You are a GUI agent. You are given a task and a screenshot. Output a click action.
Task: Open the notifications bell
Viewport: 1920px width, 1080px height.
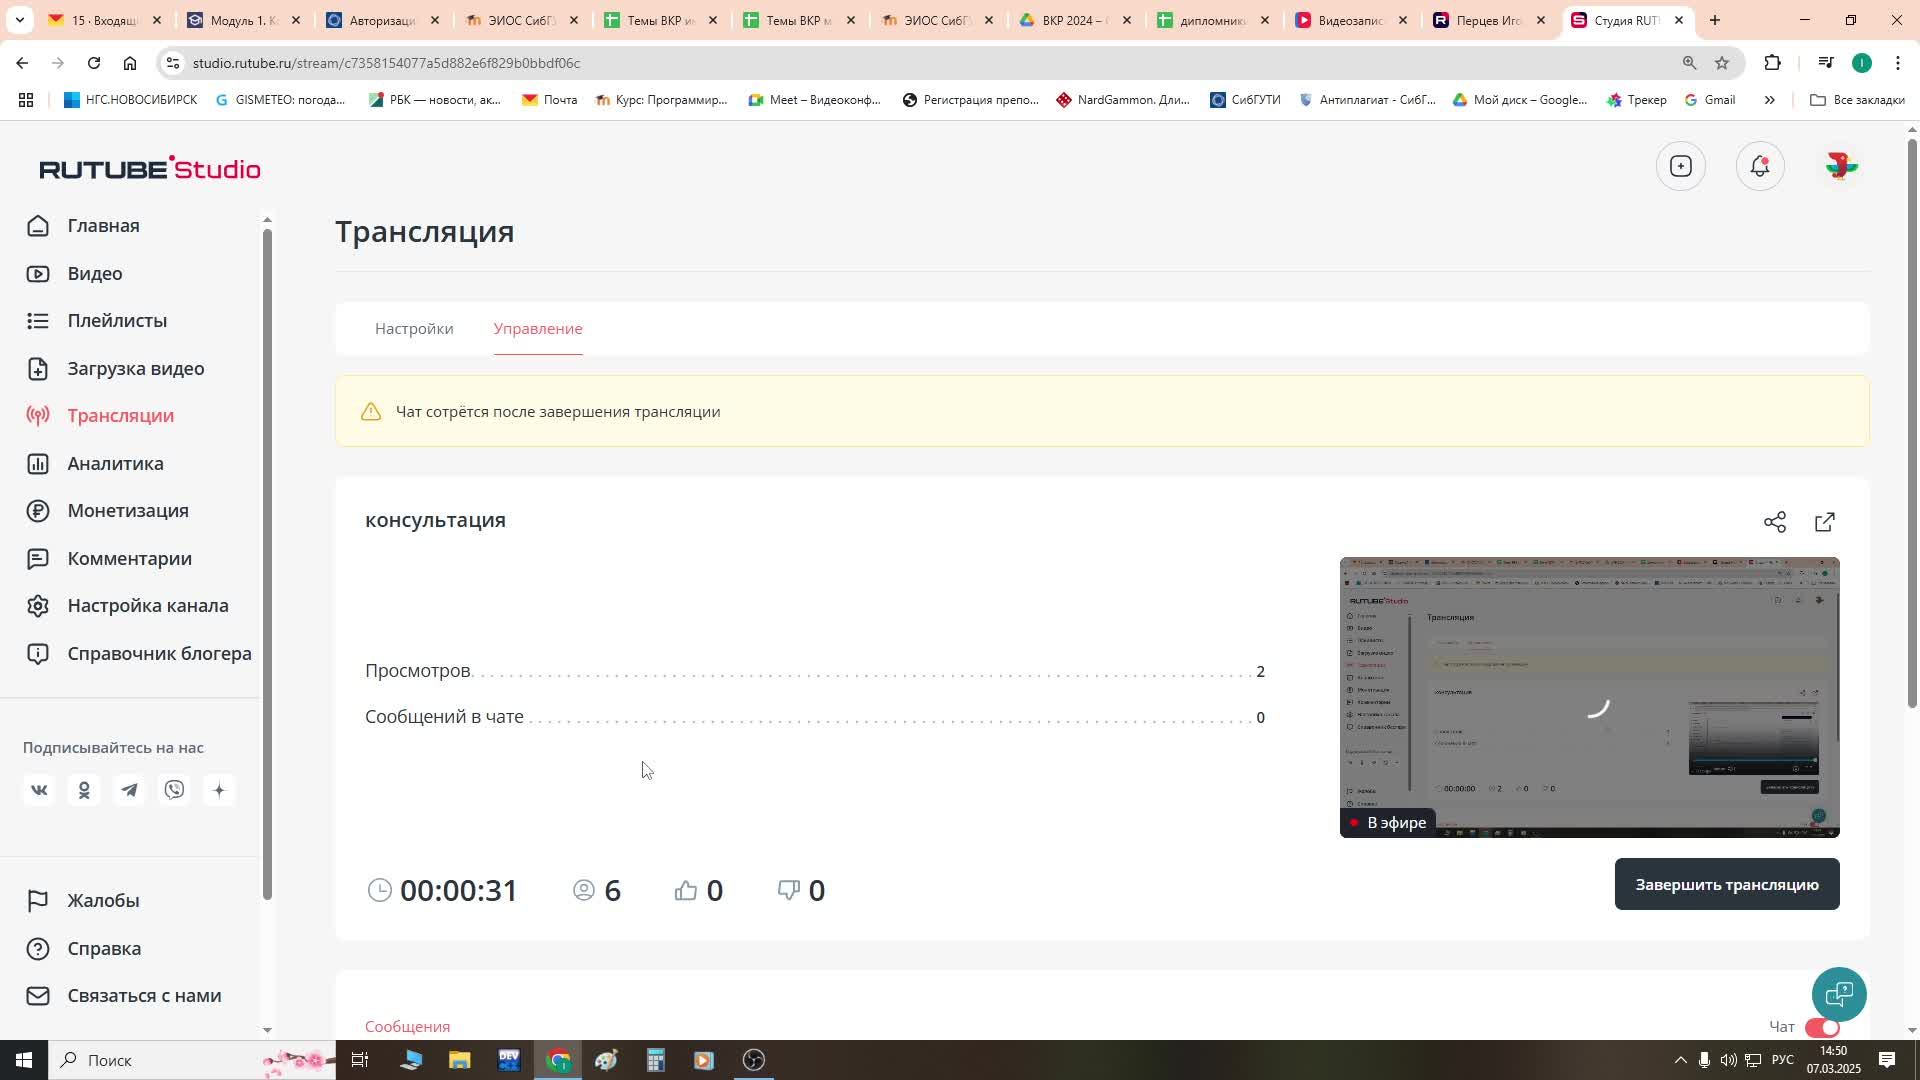1759,166
